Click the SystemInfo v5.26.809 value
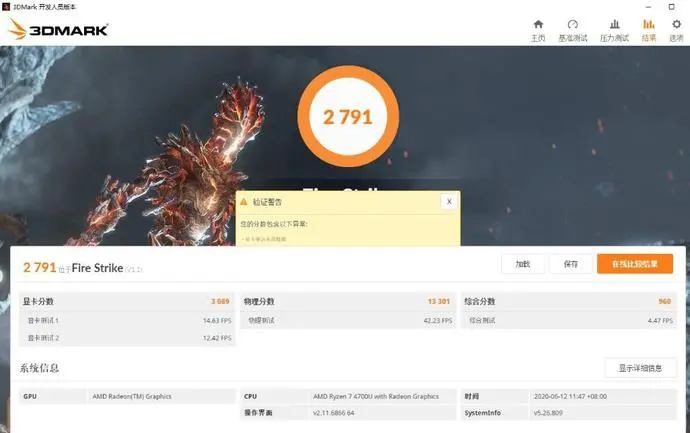 (548, 413)
